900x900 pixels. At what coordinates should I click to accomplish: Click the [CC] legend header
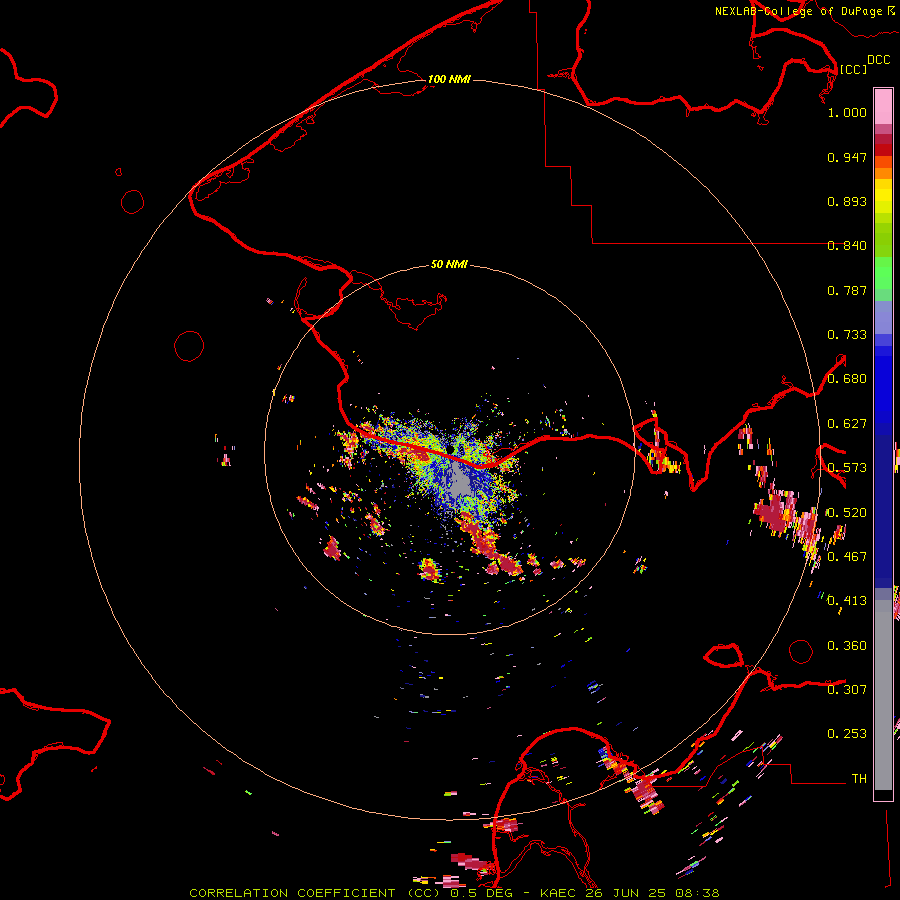coord(853,69)
